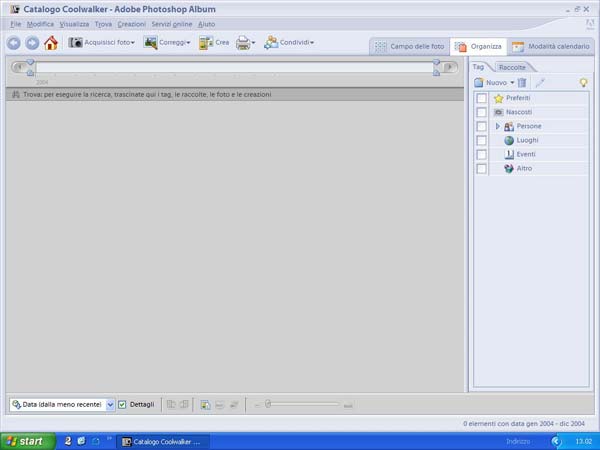Open the Trova menu
Viewport: 600px width, 450px height.
click(x=103, y=24)
